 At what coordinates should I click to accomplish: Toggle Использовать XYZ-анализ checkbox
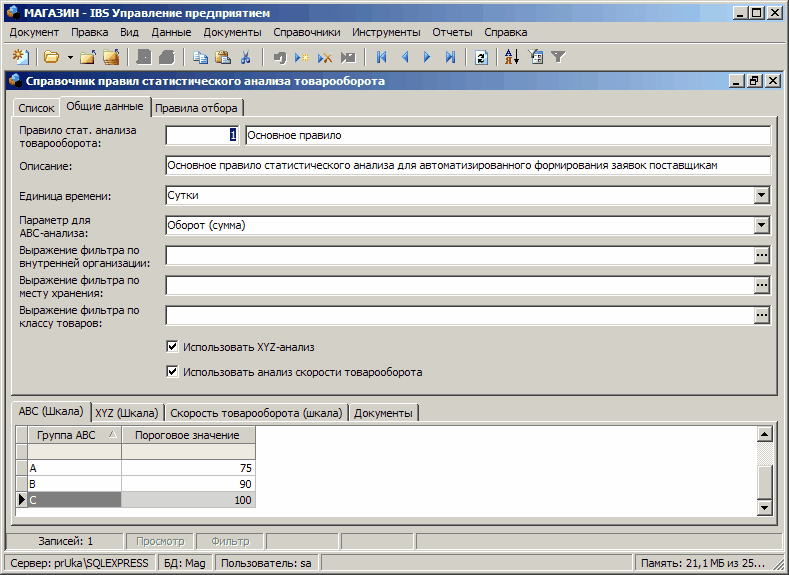(172, 347)
